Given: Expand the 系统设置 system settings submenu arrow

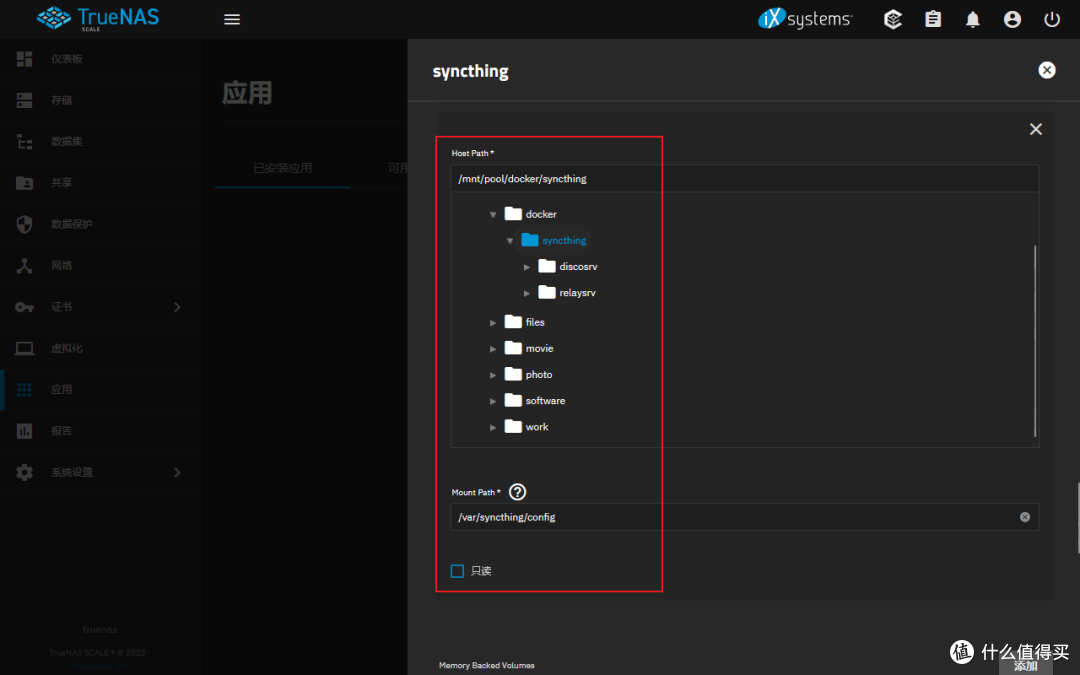Looking at the screenshot, I should coord(177,472).
